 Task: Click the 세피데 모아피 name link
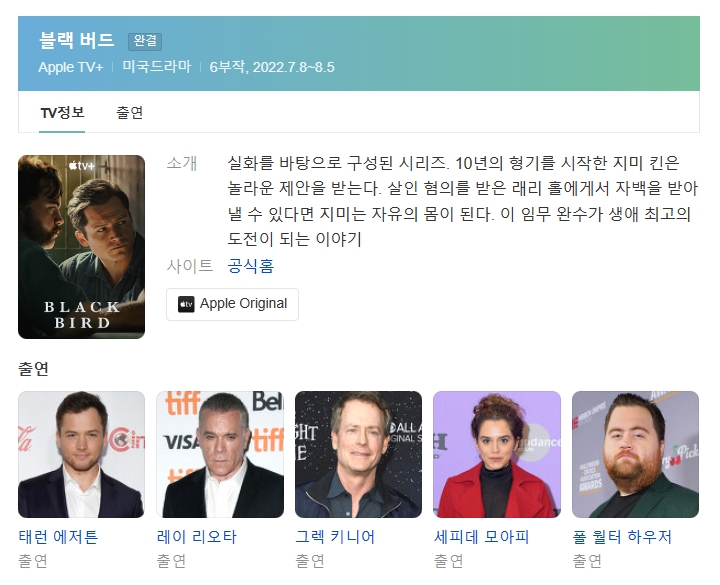(x=482, y=537)
